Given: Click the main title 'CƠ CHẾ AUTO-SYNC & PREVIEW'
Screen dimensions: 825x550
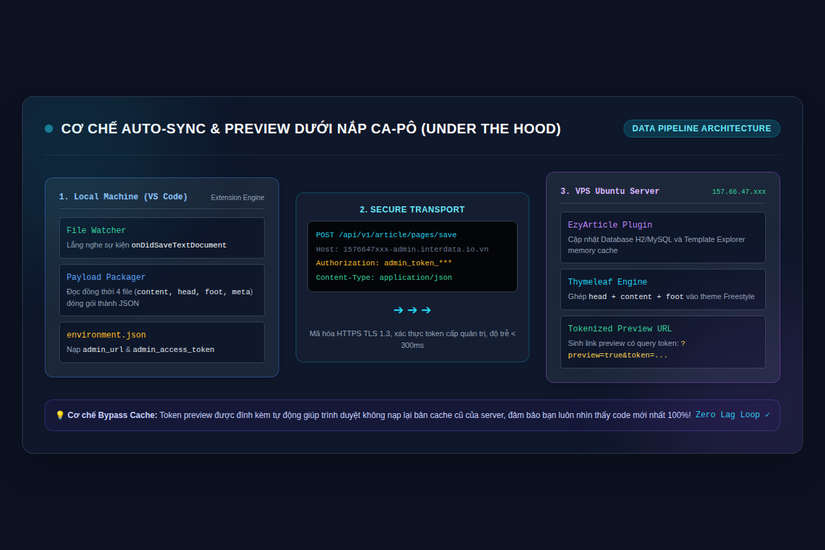Looking at the screenshot, I should point(311,129).
